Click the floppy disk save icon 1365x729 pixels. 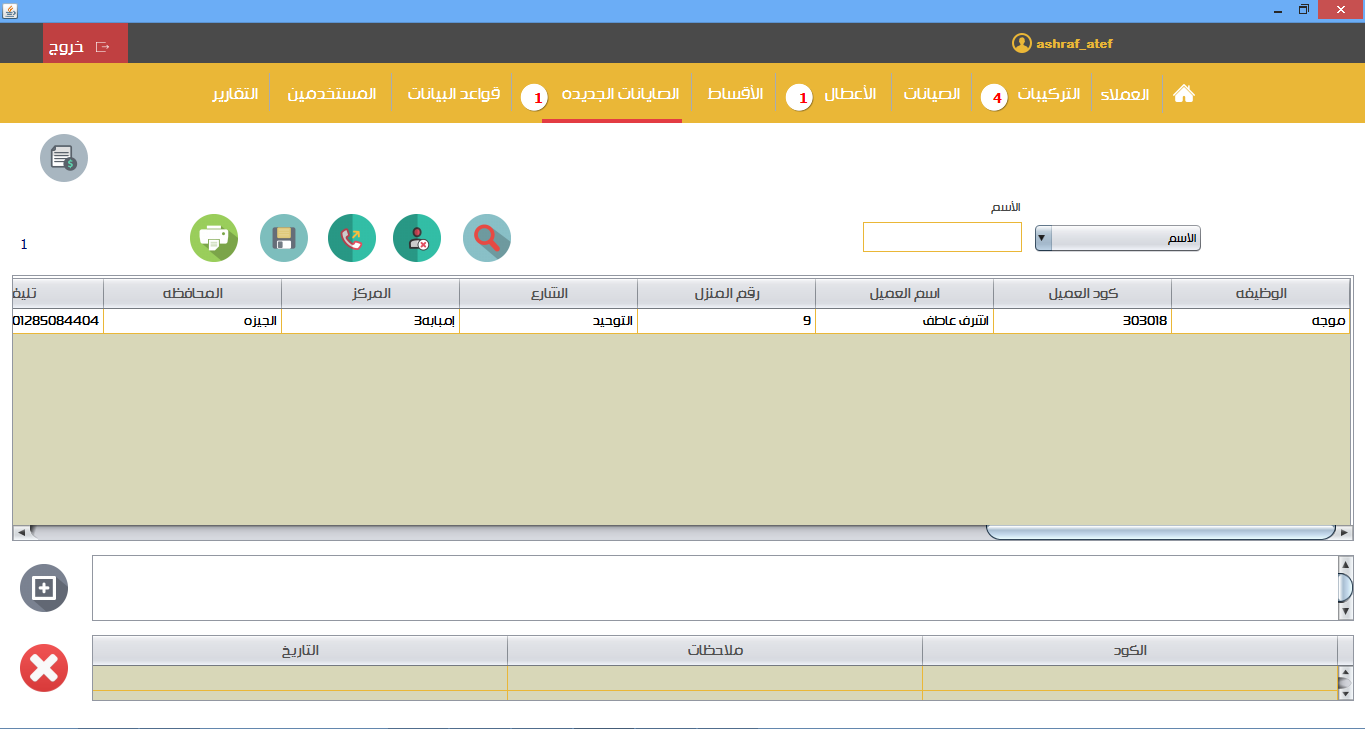(x=284, y=238)
